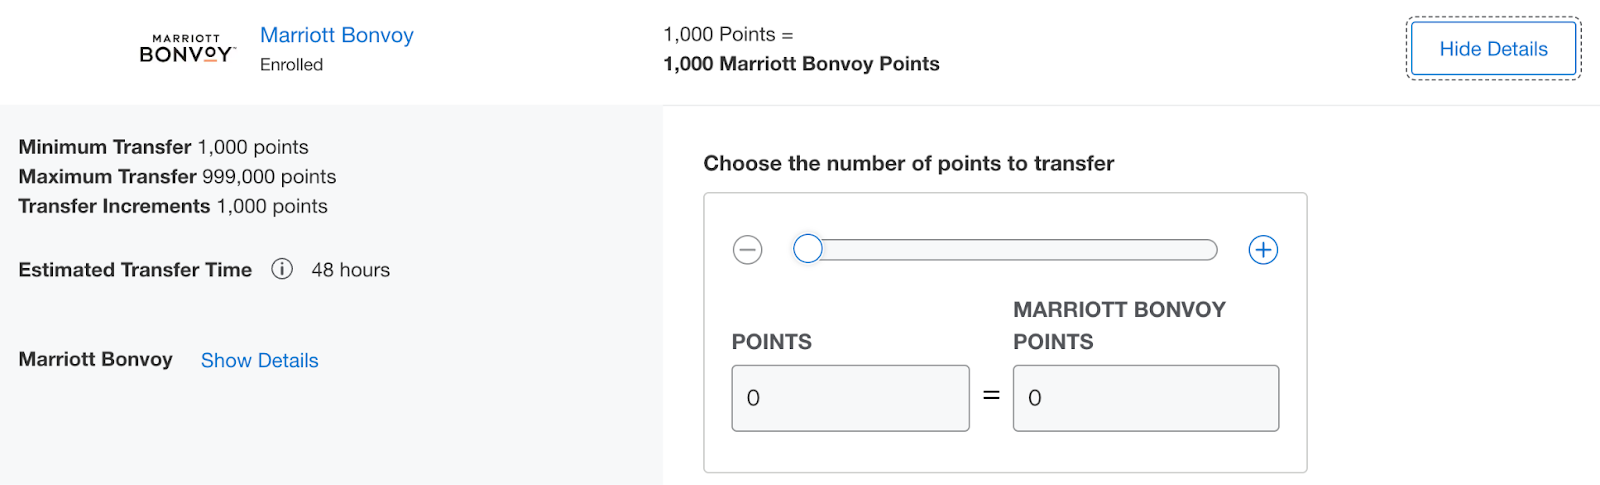
Task: Select the Enrolled status text
Action: point(291,65)
